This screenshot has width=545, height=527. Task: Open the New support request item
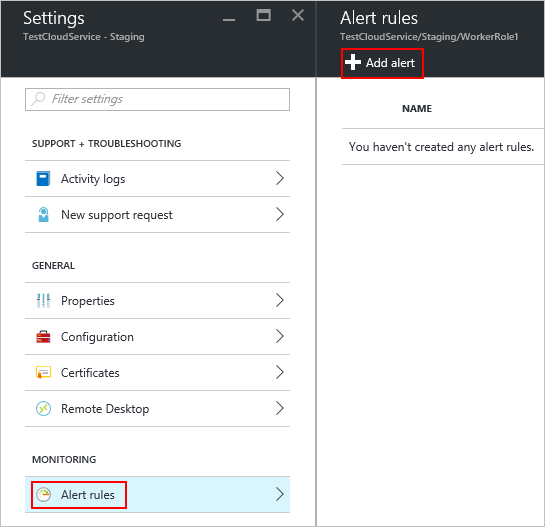[x=157, y=214]
